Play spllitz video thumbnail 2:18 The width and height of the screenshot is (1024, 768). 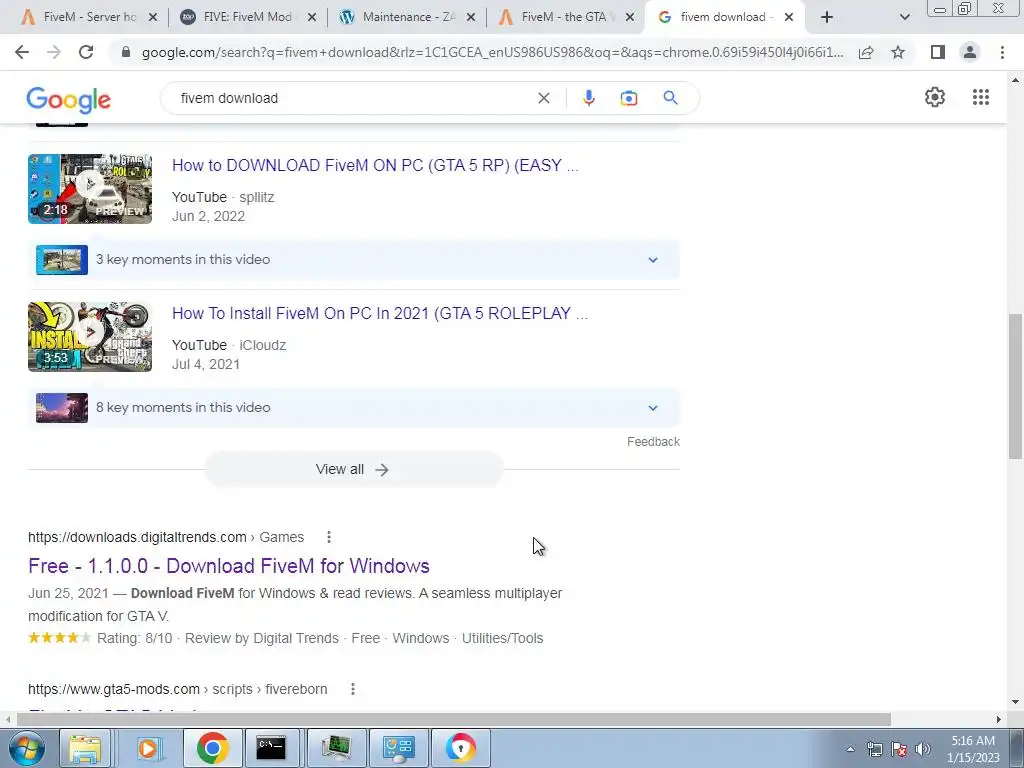tap(90, 189)
